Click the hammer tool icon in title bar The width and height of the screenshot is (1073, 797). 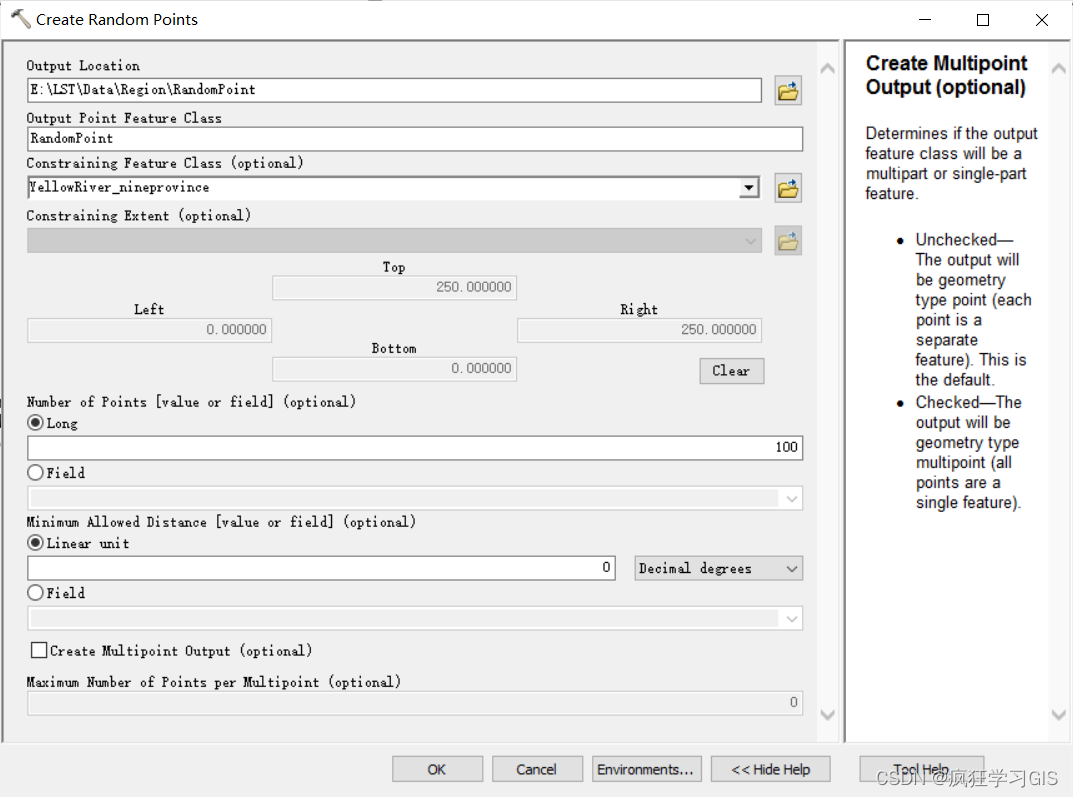pos(21,19)
